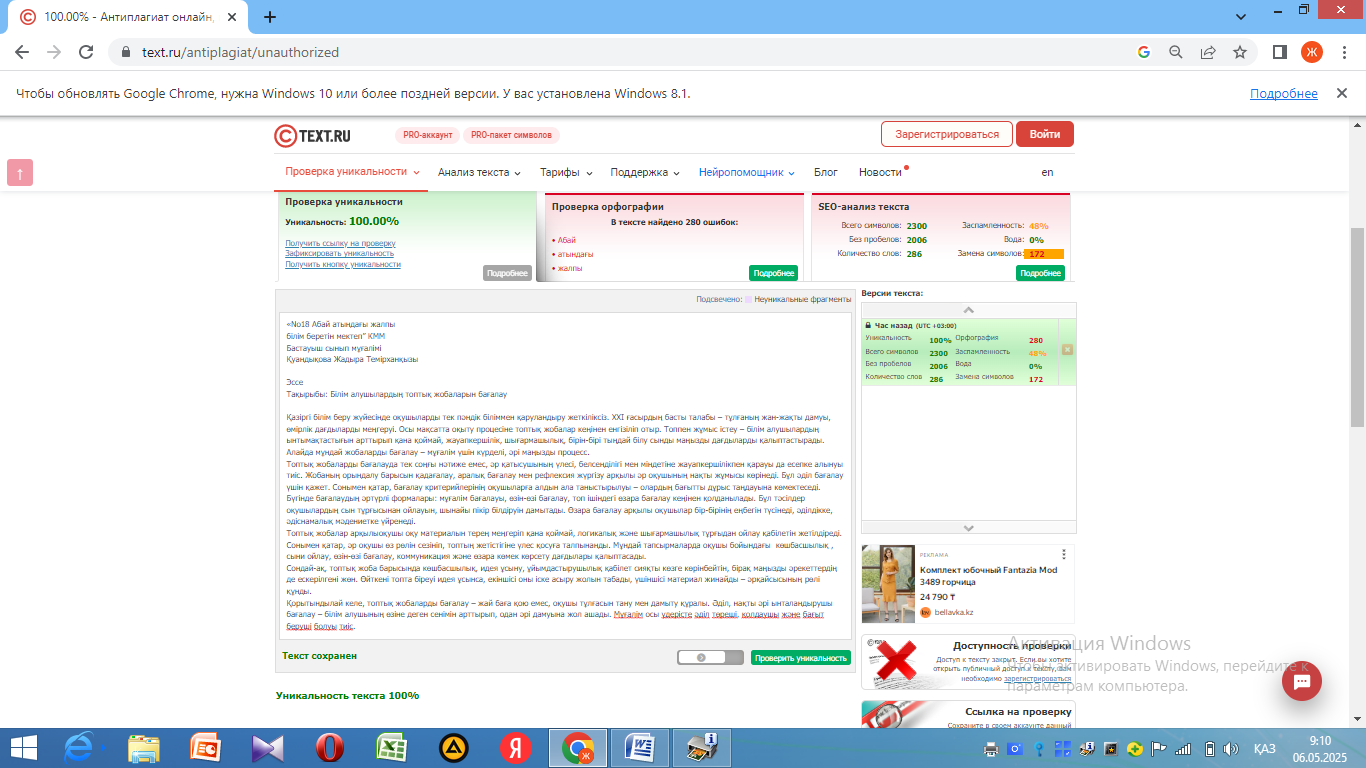The width and height of the screenshot is (1366, 768).
Task: Click the Получить ссылку на проверку link
Action: pos(340,243)
